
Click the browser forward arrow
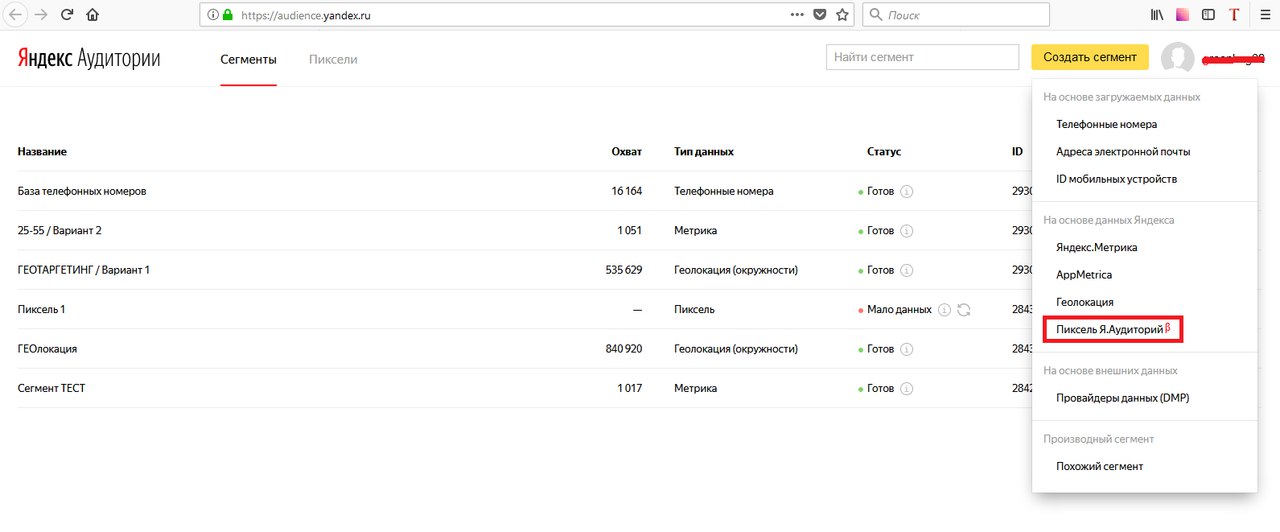point(41,15)
